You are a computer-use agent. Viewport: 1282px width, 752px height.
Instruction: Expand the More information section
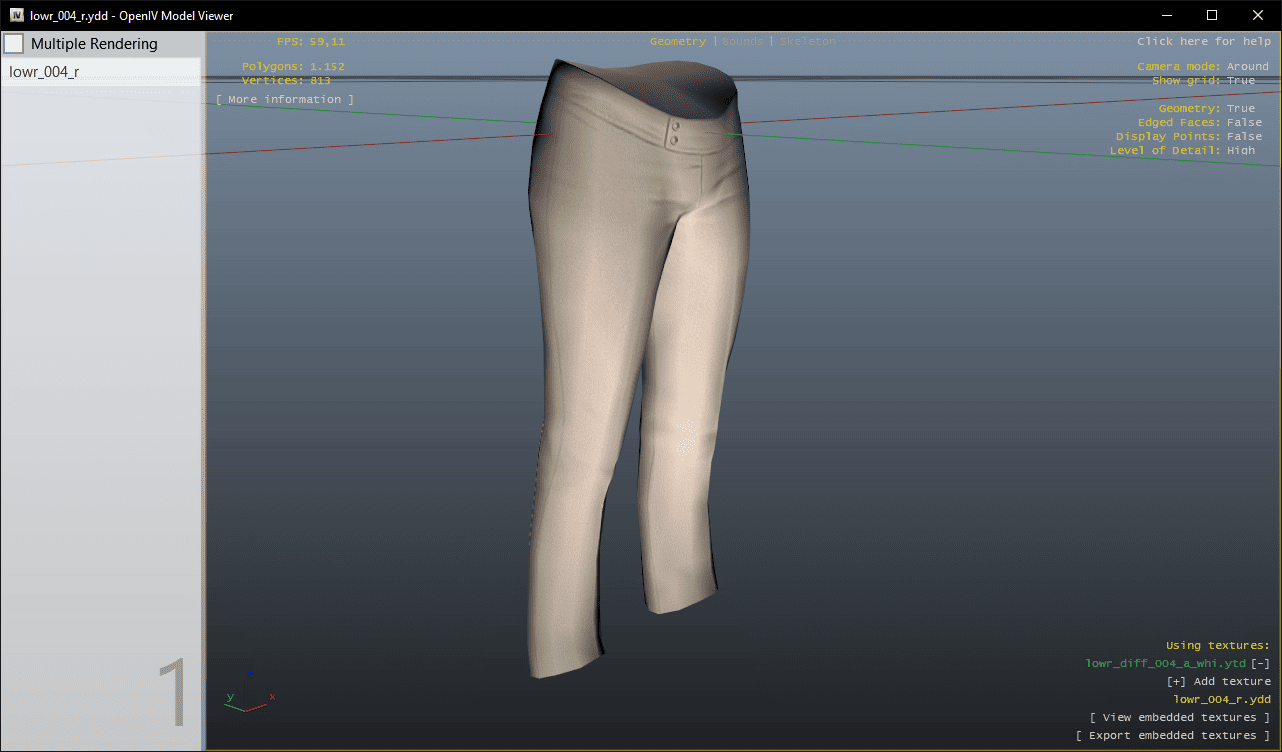click(x=285, y=100)
